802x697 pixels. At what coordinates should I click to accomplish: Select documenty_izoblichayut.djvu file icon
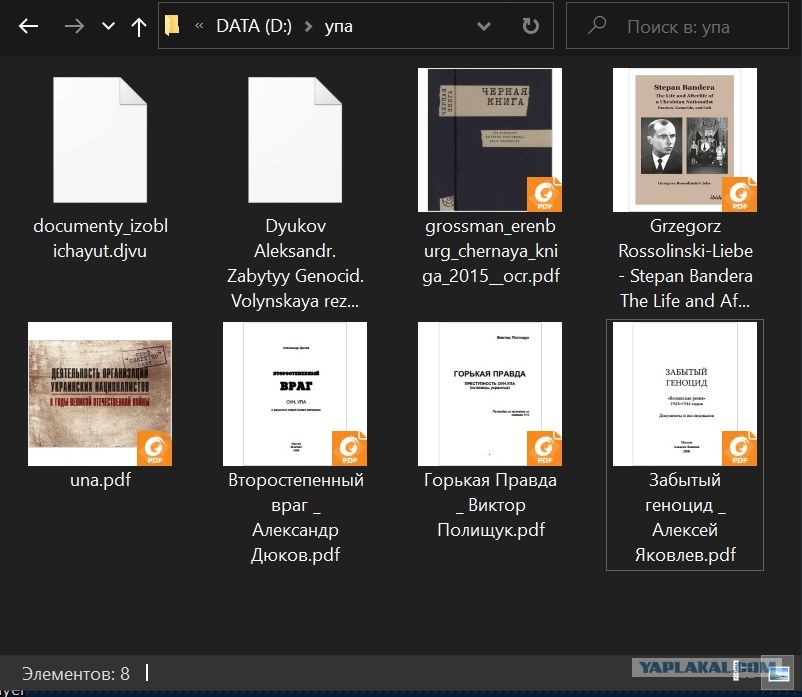[100, 140]
